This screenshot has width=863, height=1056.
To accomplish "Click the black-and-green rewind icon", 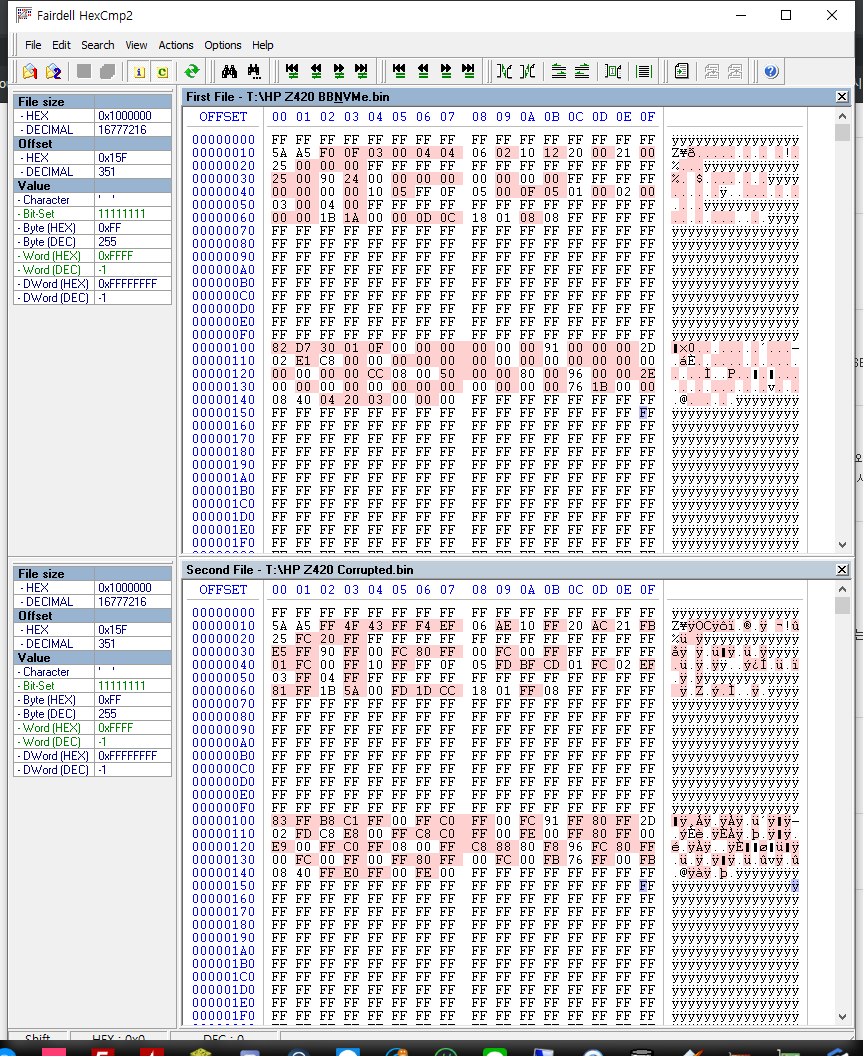I will pyautogui.click(x=422, y=71).
